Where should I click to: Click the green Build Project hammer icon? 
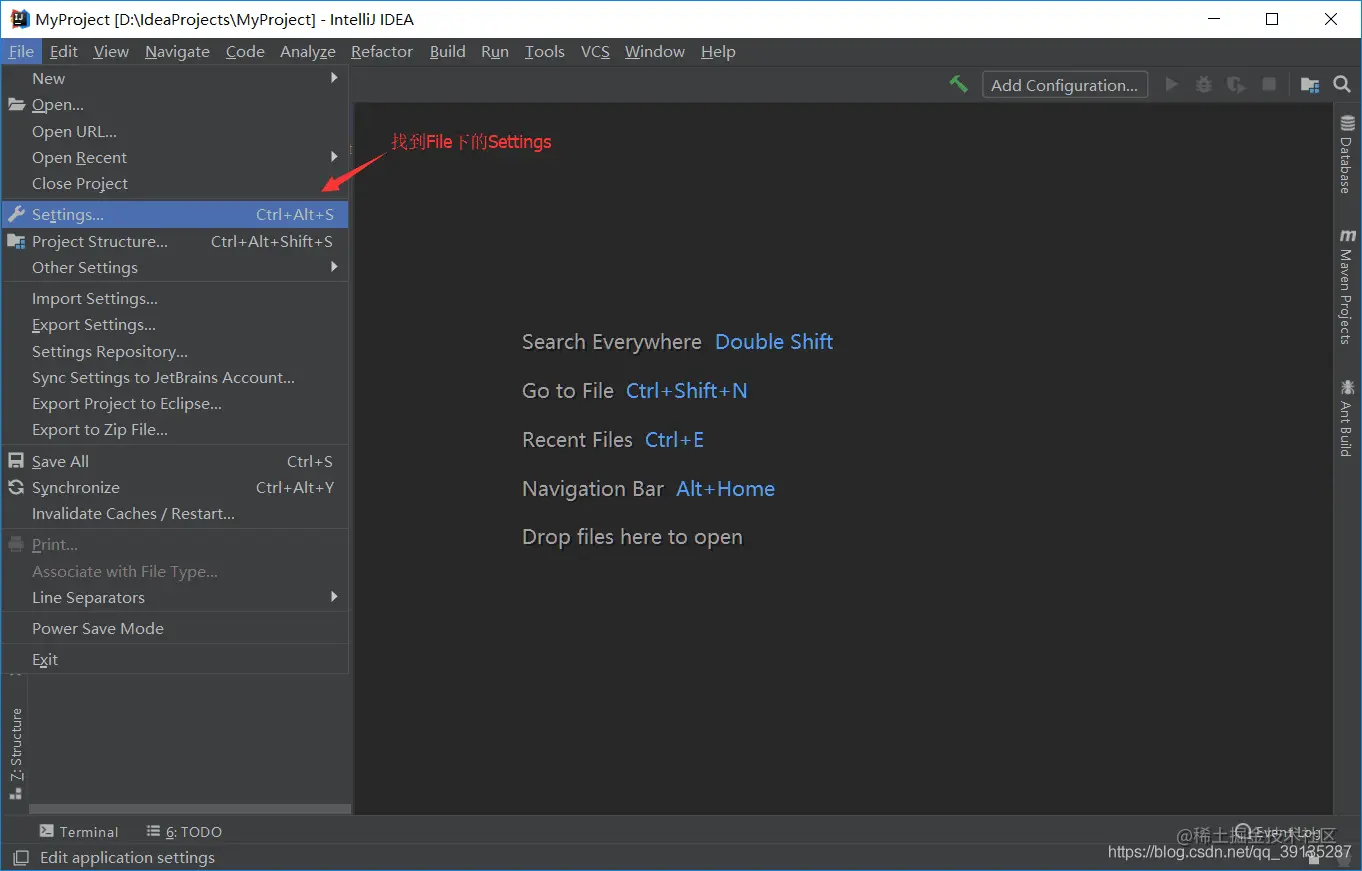[x=958, y=85]
